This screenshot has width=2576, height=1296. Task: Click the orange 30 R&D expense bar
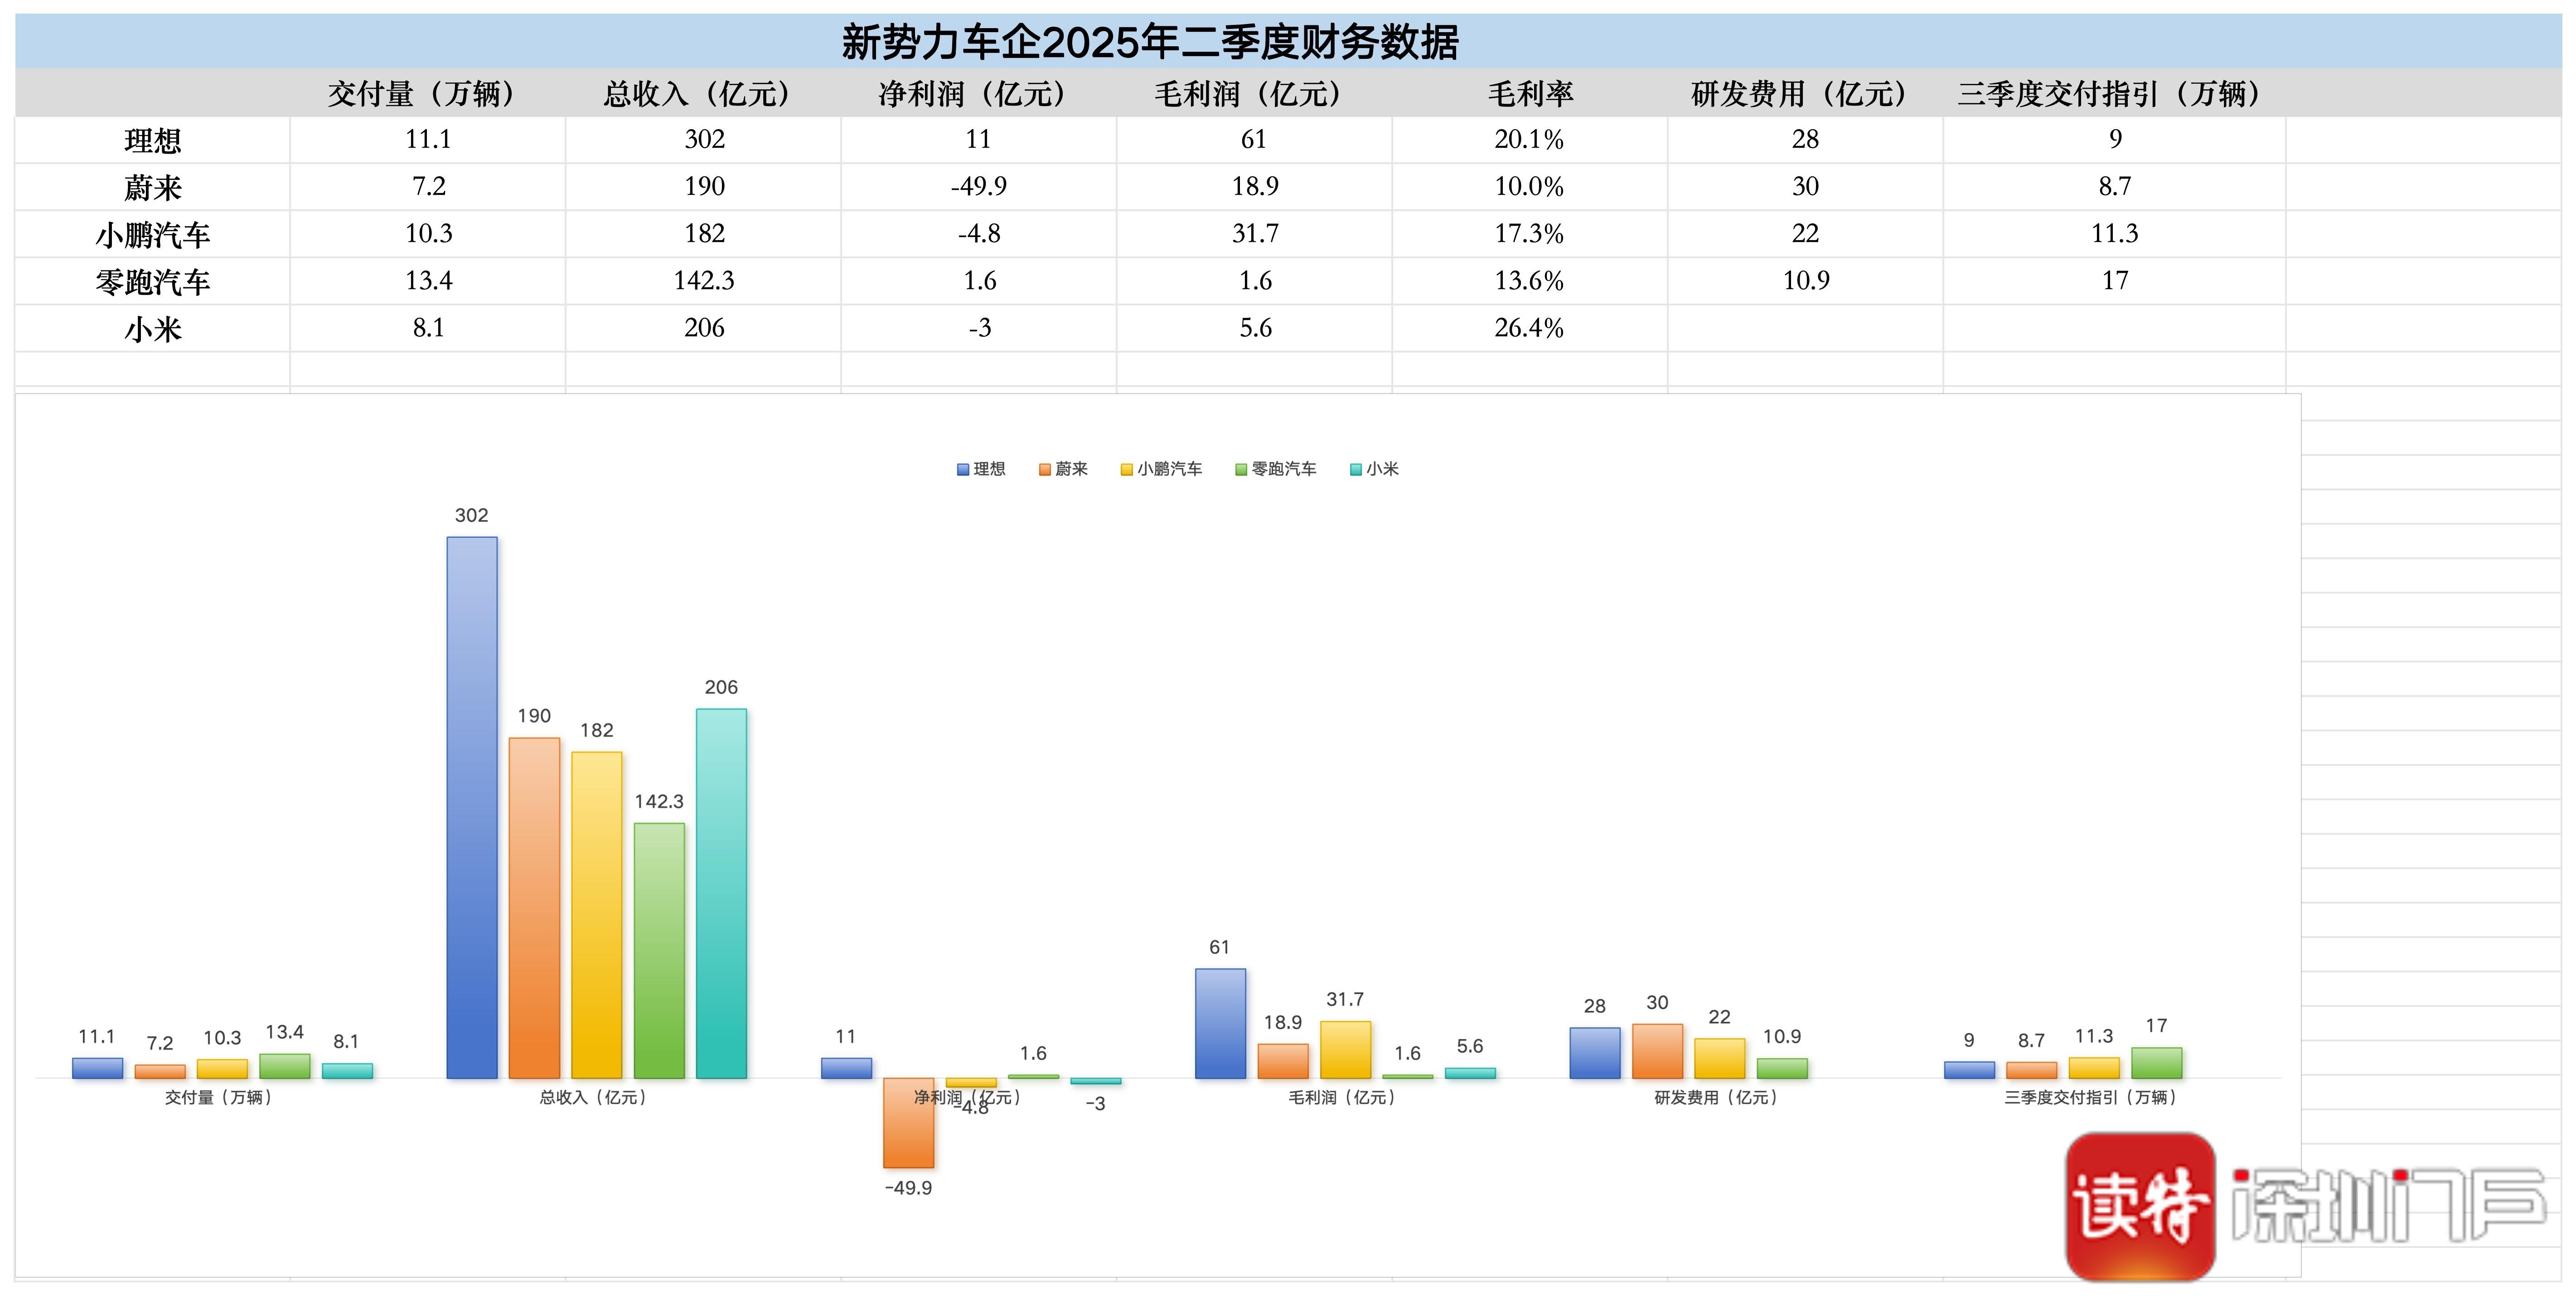point(1657,1051)
